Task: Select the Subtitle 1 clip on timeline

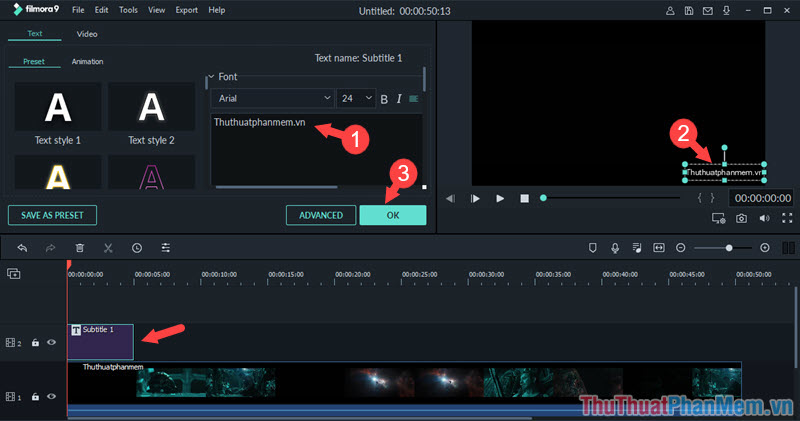Action: [101, 342]
